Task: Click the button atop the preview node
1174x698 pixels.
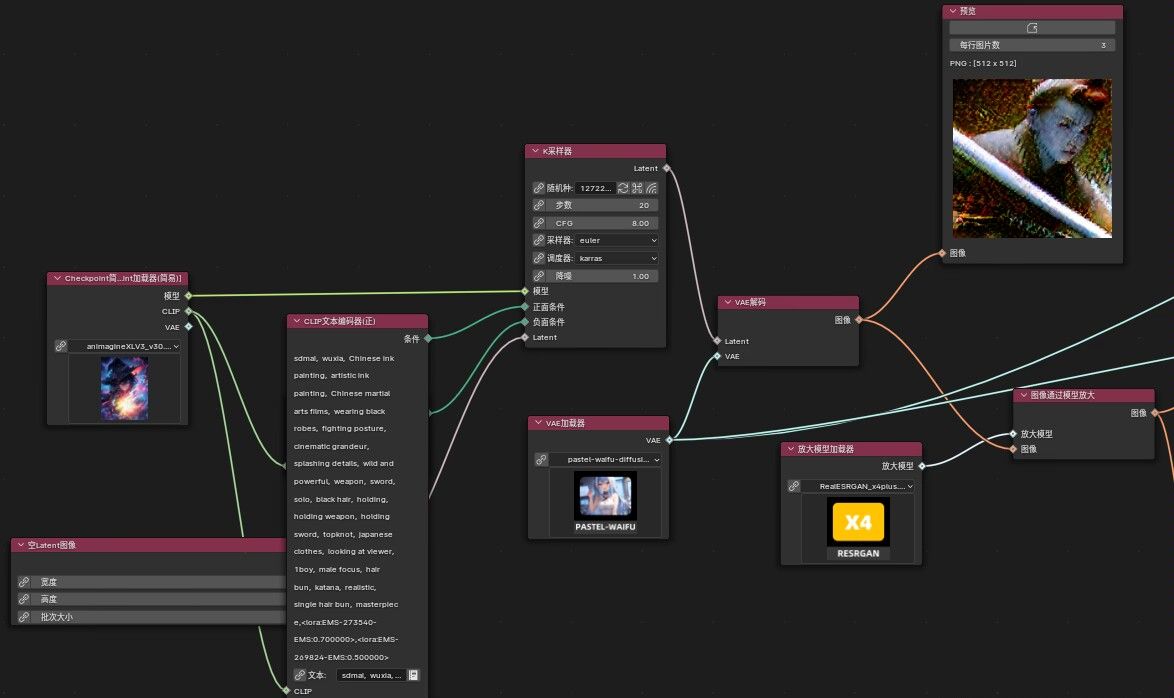Action: pos(1032,28)
